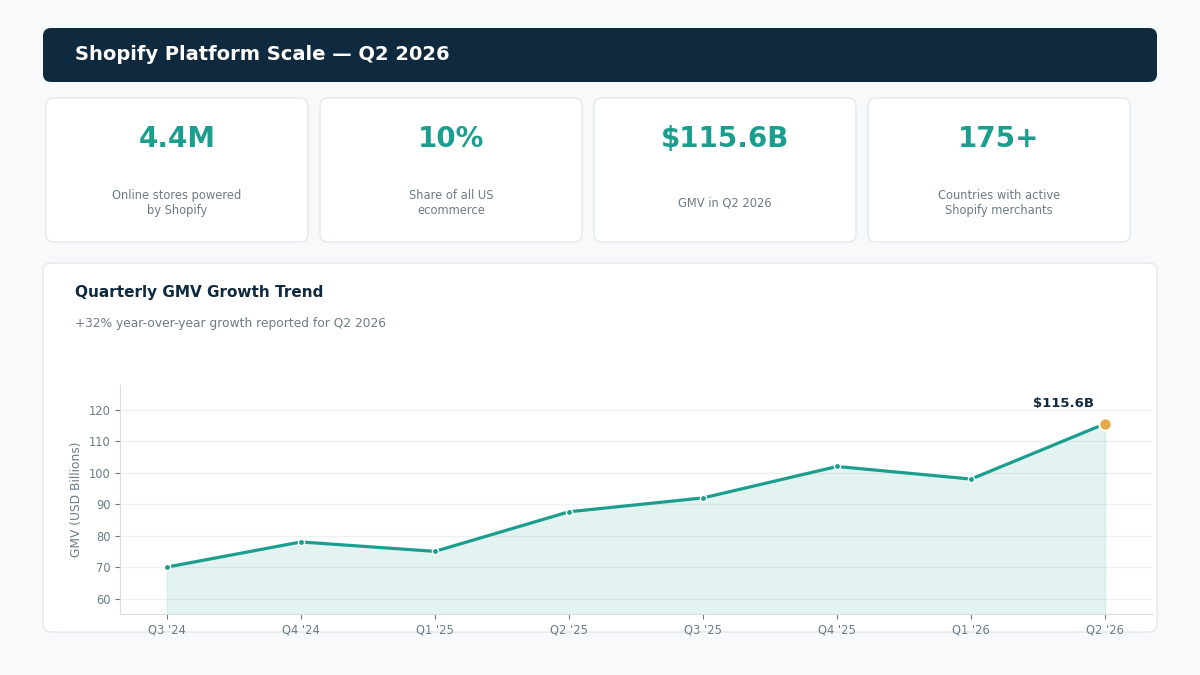Screen dimensions: 1200x675
Task: Click the 80 y-axis tick label
Action: [x=103, y=536]
